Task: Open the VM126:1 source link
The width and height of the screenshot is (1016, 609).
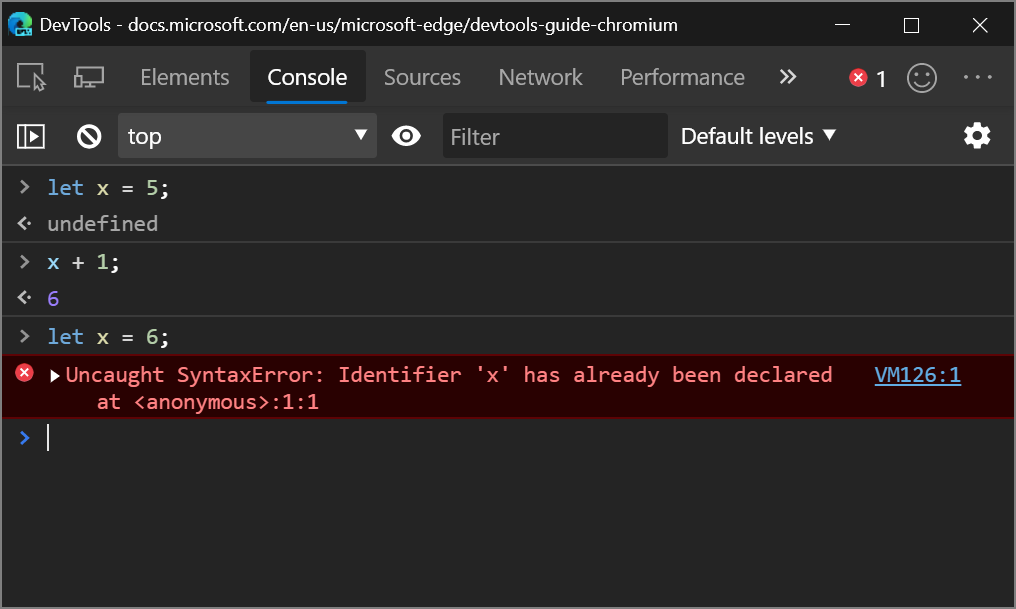Action: click(917, 374)
